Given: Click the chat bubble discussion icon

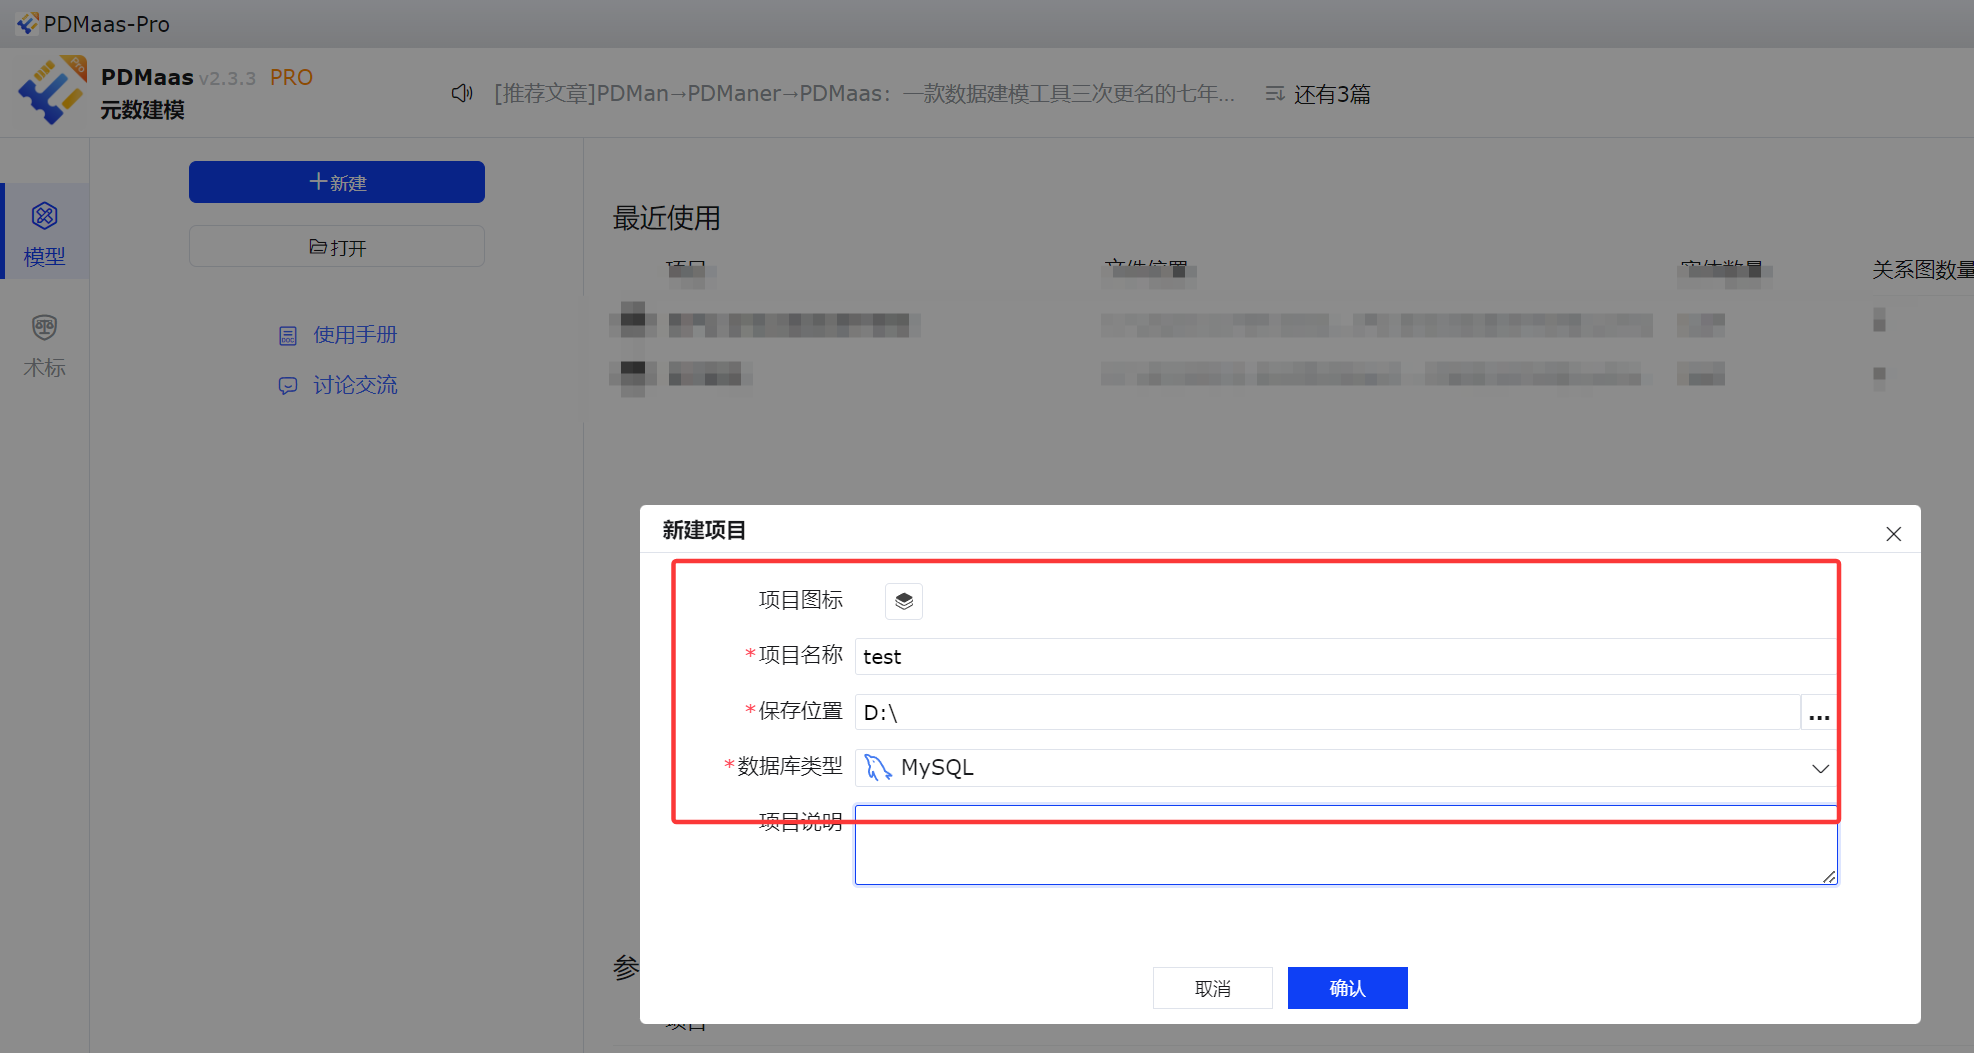Looking at the screenshot, I should pyautogui.click(x=288, y=386).
